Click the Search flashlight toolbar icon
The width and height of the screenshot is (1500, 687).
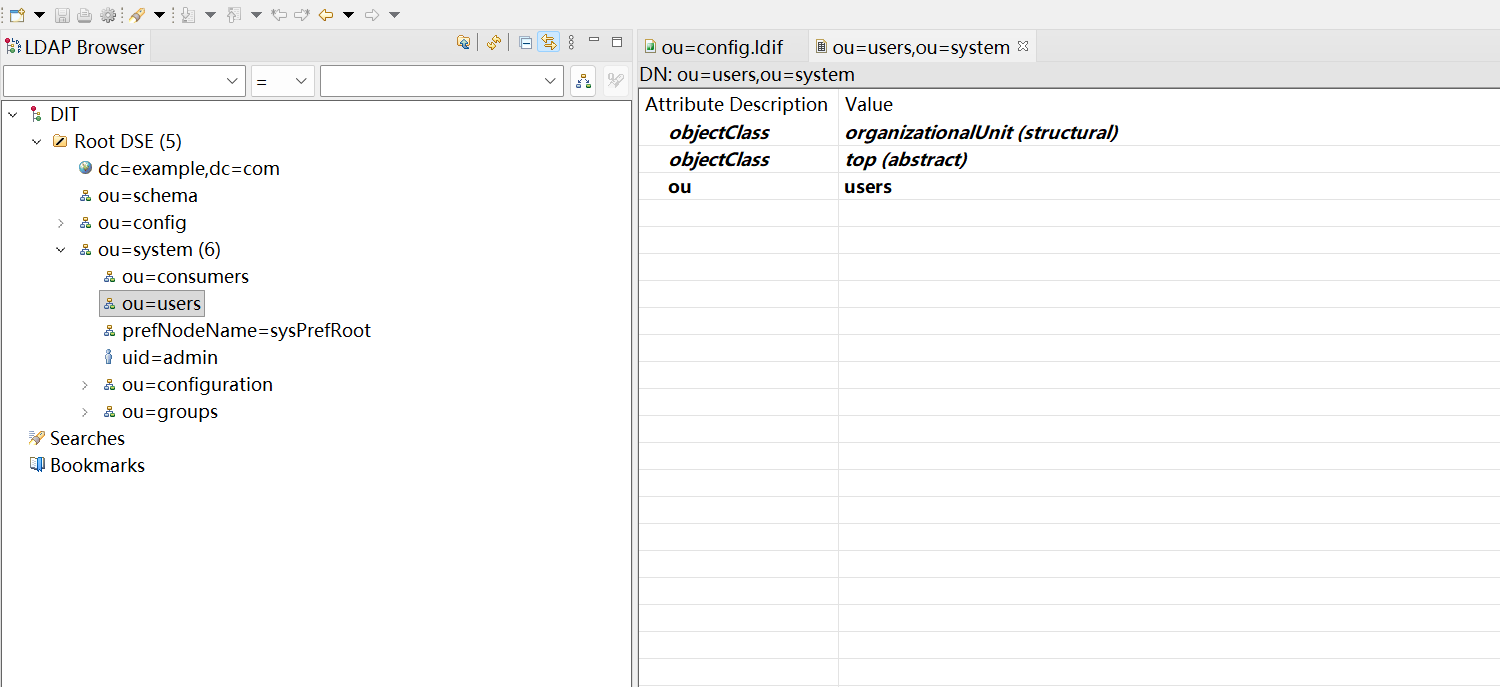pyautogui.click(x=137, y=15)
